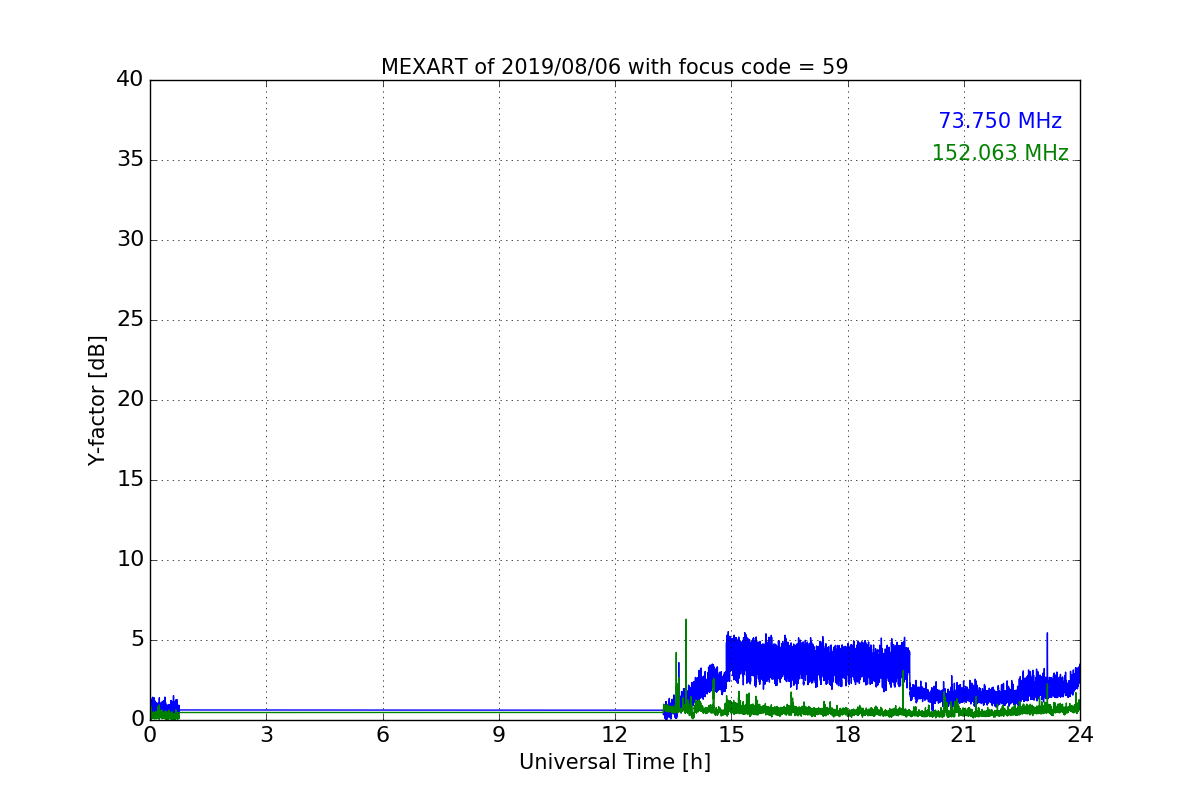Click the x-axis tick label 15

click(731, 735)
